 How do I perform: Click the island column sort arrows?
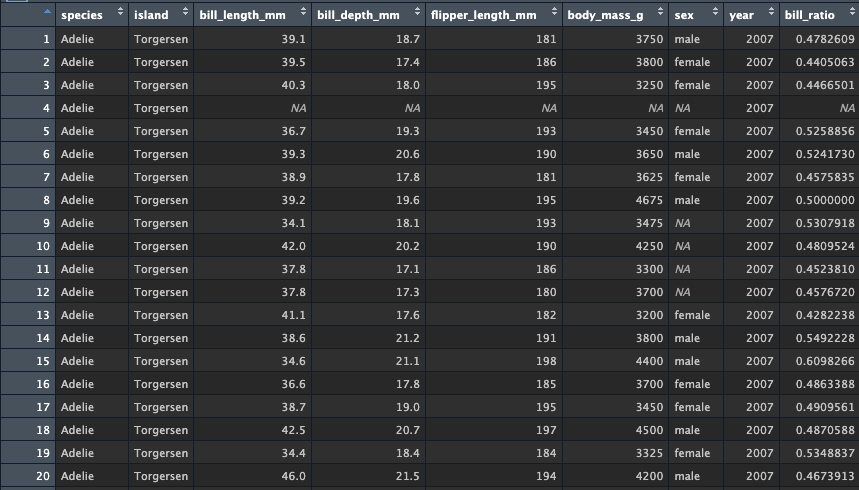[185, 12]
